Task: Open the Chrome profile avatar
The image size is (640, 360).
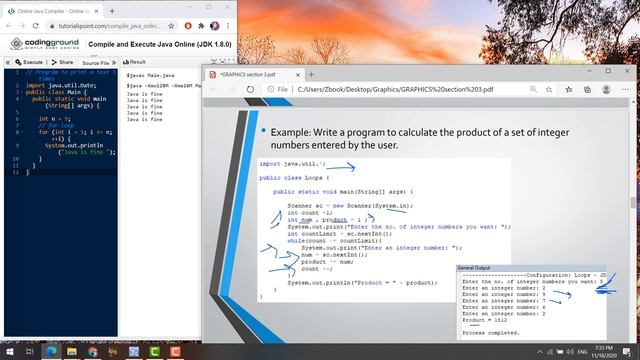Action: pos(215,26)
